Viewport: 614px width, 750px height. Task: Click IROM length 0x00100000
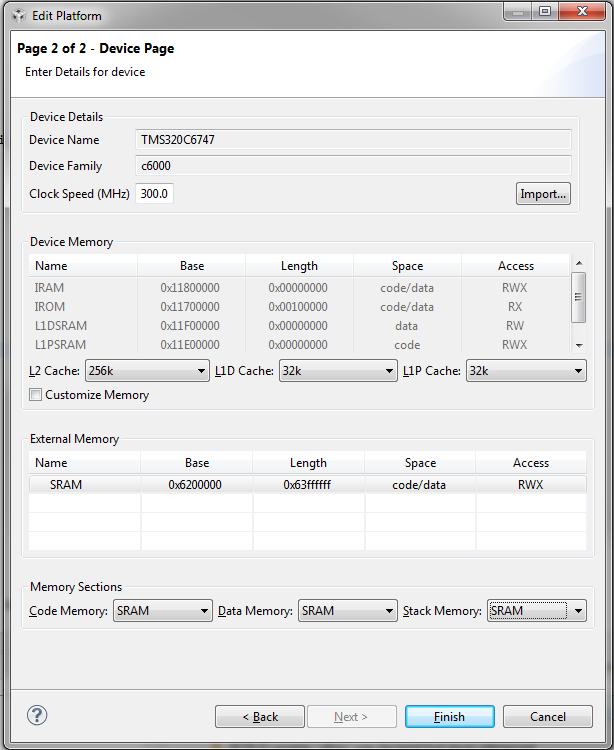click(x=298, y=307)
